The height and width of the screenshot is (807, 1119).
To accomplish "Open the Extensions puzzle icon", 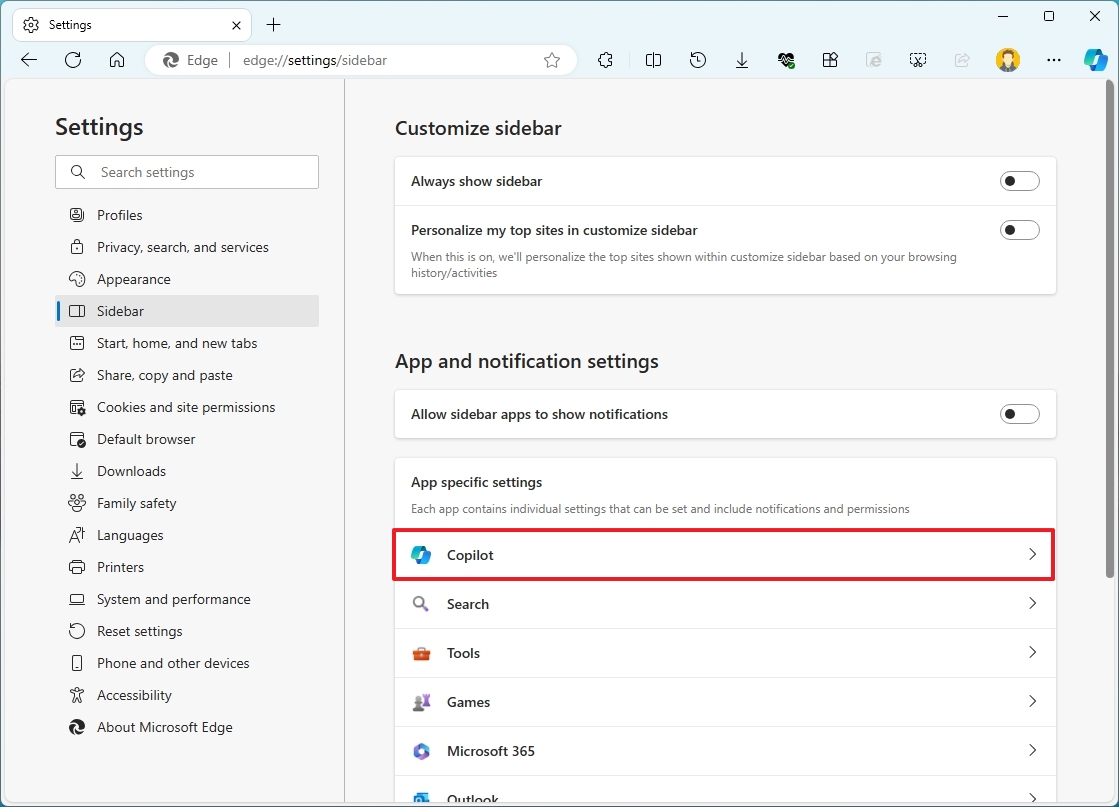I will click(605, 60).
